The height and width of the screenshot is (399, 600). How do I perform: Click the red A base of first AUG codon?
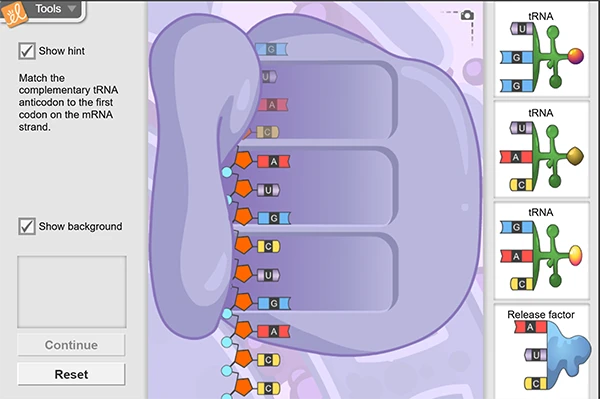pyautogui.click(x=273, y=161)
